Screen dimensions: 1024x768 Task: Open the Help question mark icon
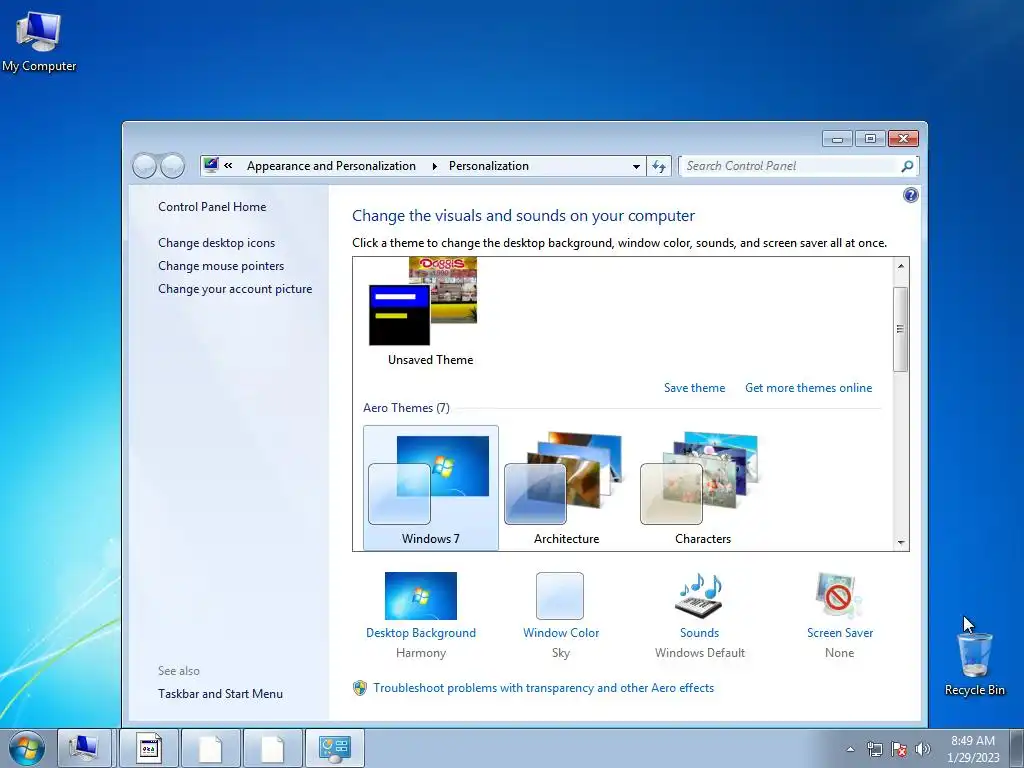pos(910,195)
